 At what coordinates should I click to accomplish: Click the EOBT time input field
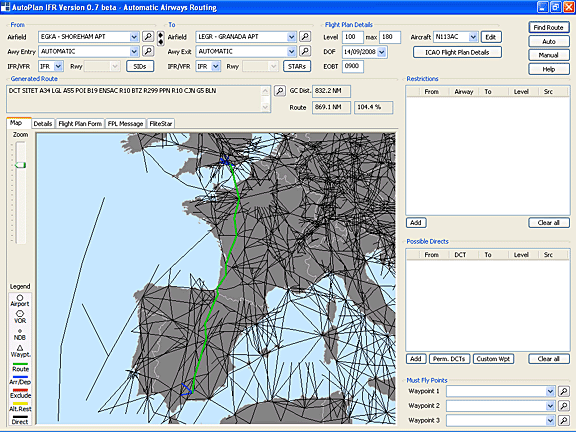[x=353, y=66]
